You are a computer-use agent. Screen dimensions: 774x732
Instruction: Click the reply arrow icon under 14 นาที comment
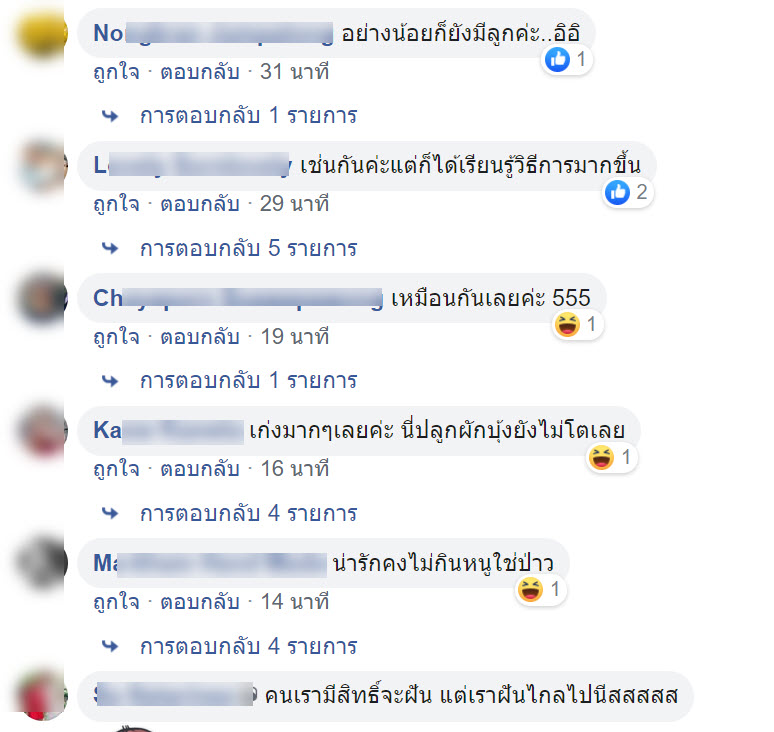[110, 646]
